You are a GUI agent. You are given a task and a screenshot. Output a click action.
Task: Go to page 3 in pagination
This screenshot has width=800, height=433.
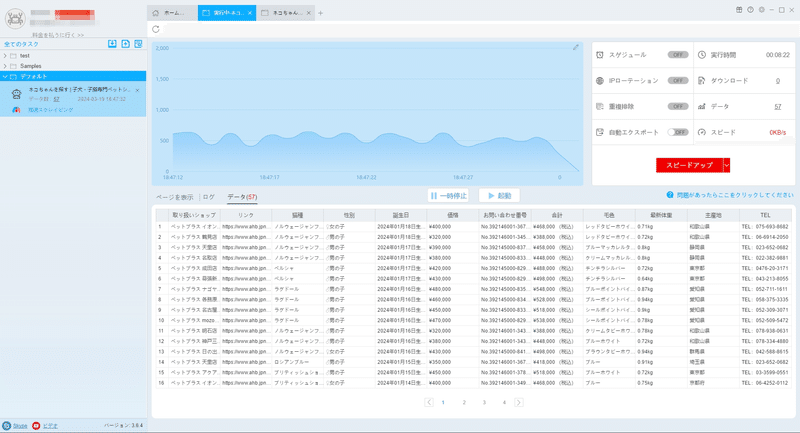[484, 402]
